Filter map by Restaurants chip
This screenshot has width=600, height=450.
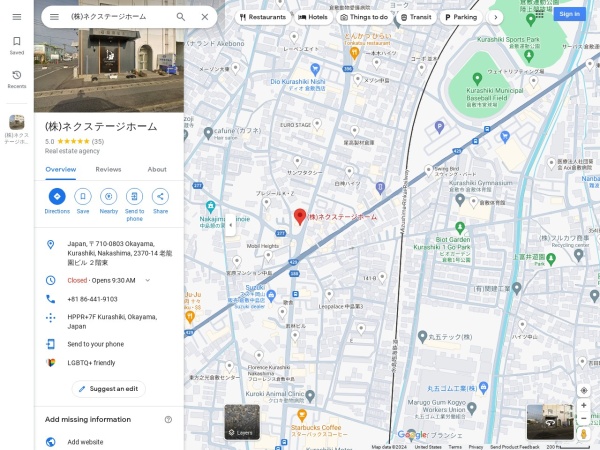[263, 17]
